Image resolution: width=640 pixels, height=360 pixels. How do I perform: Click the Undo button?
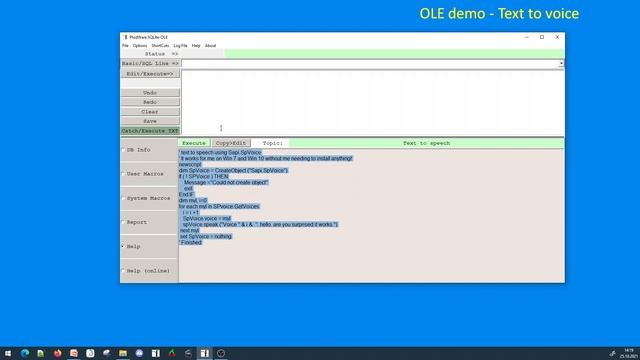point(150,93)
